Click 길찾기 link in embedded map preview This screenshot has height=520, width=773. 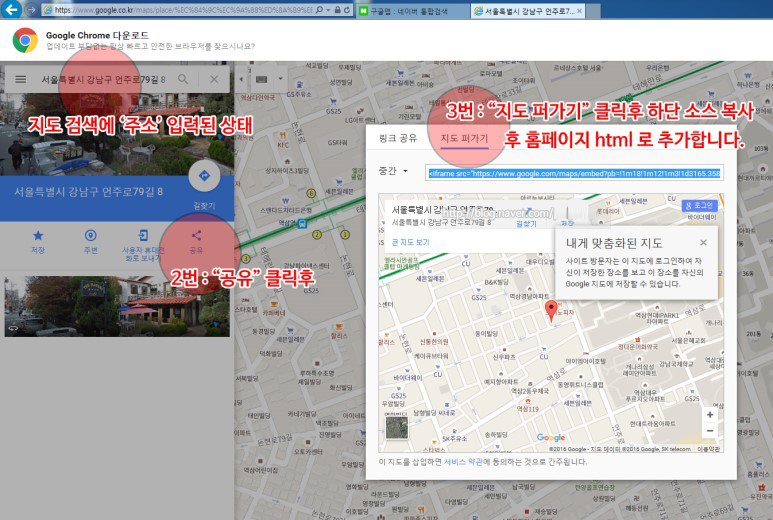click(x=526, y=224)
